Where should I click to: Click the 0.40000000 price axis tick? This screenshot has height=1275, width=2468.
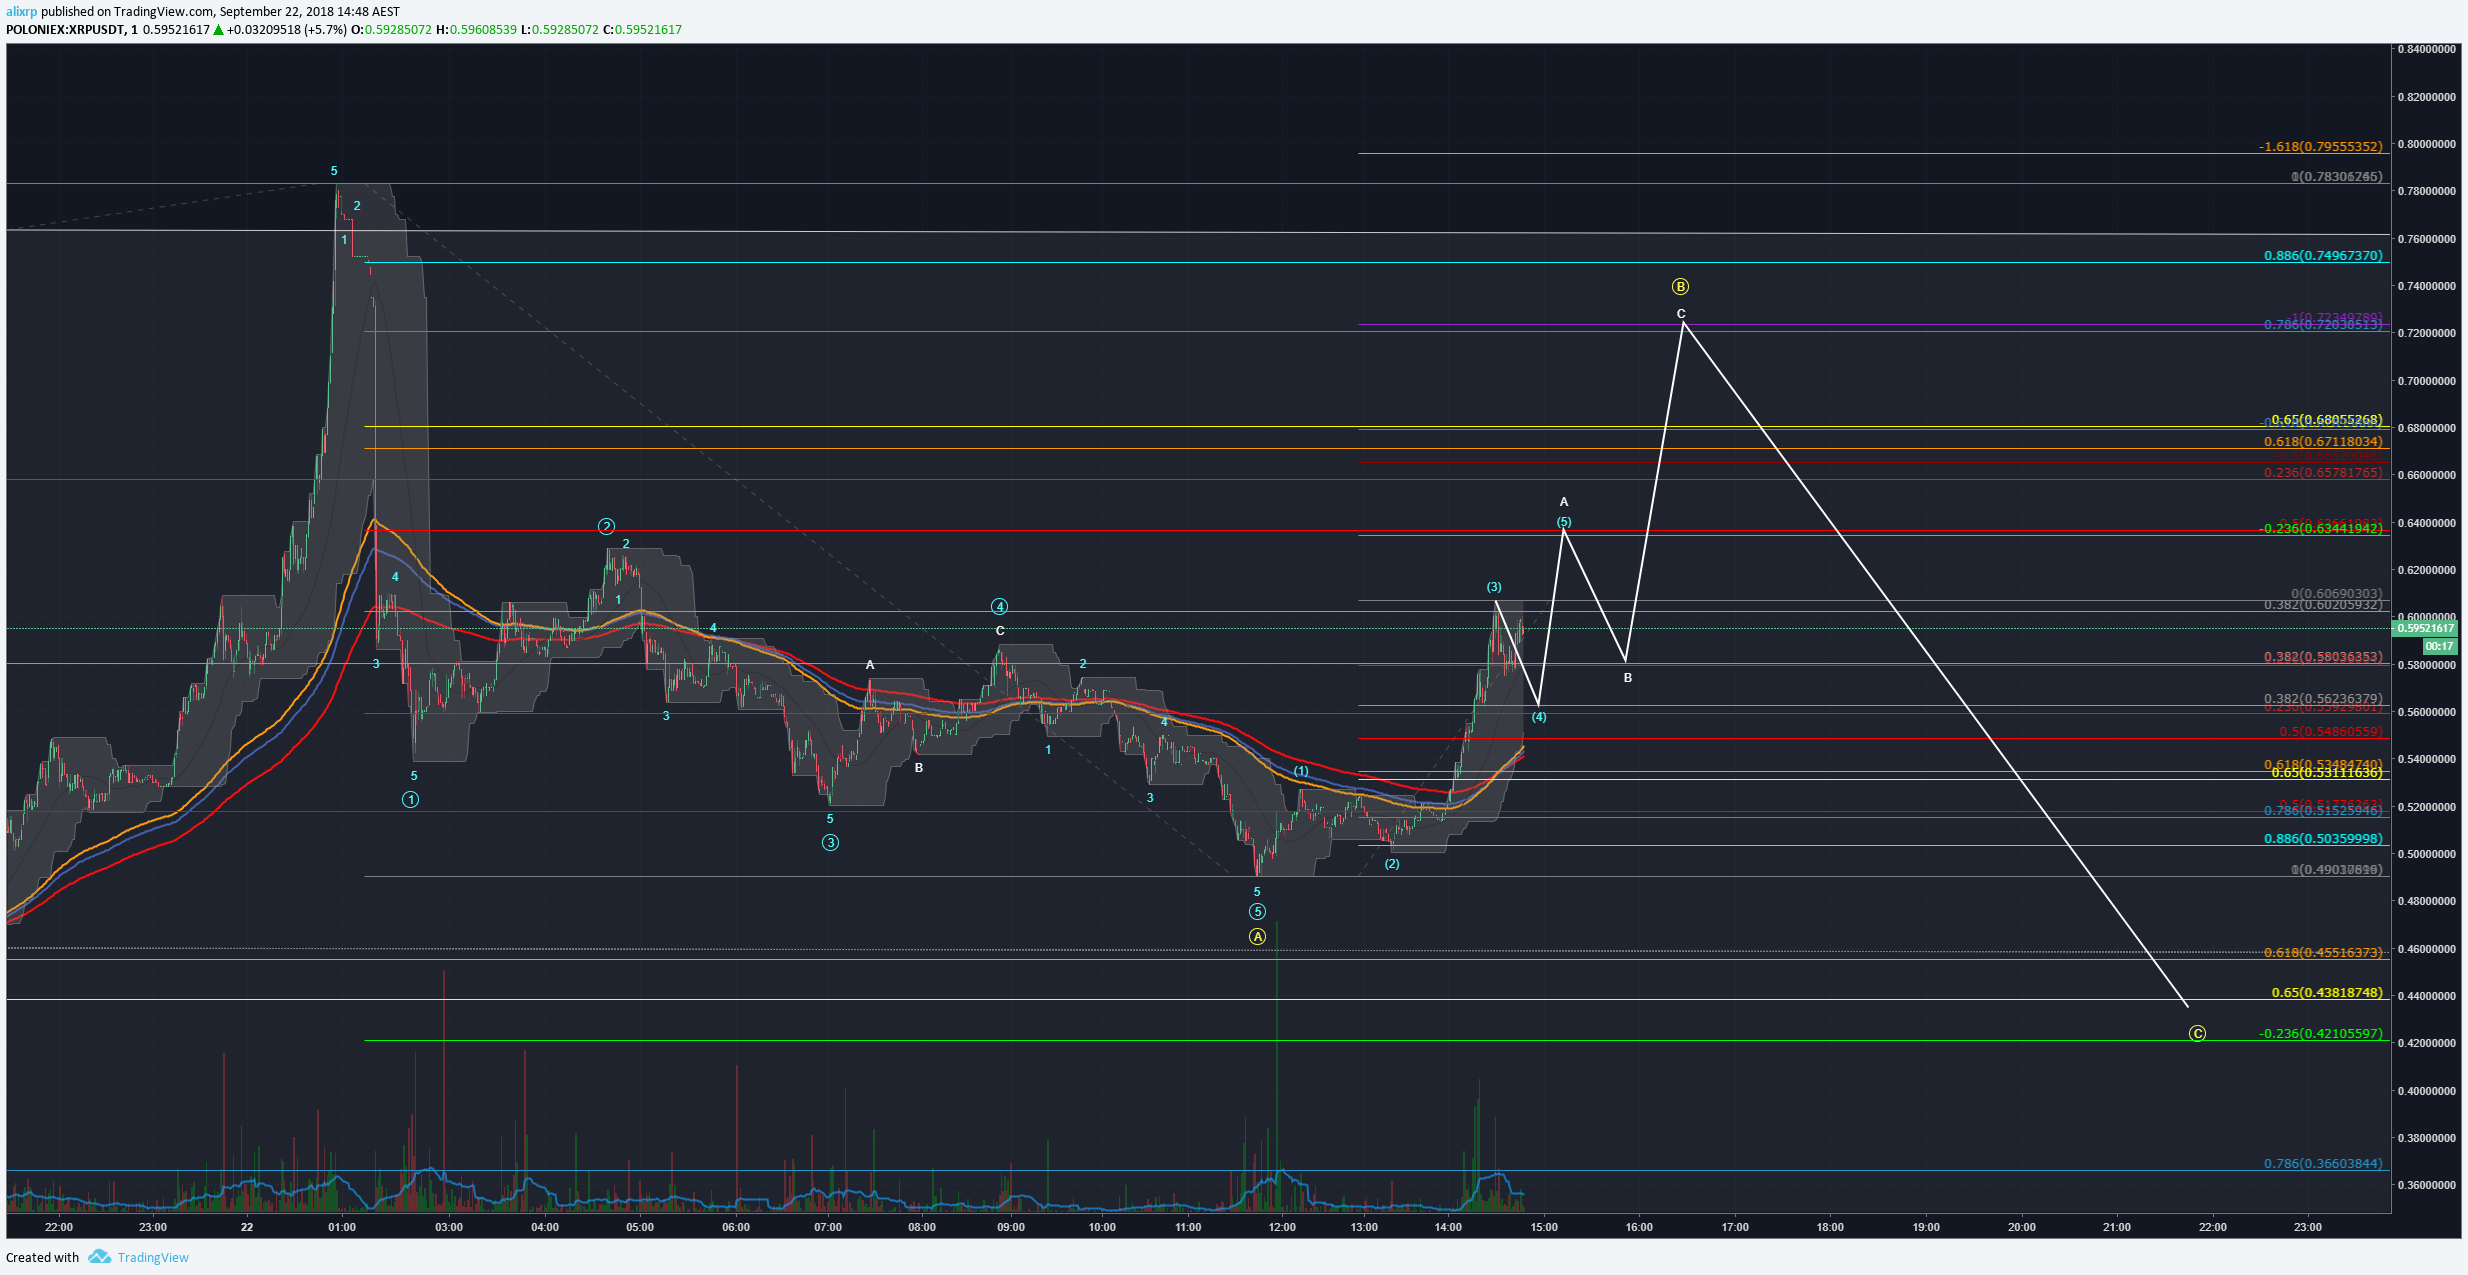click(2426, 1091)
